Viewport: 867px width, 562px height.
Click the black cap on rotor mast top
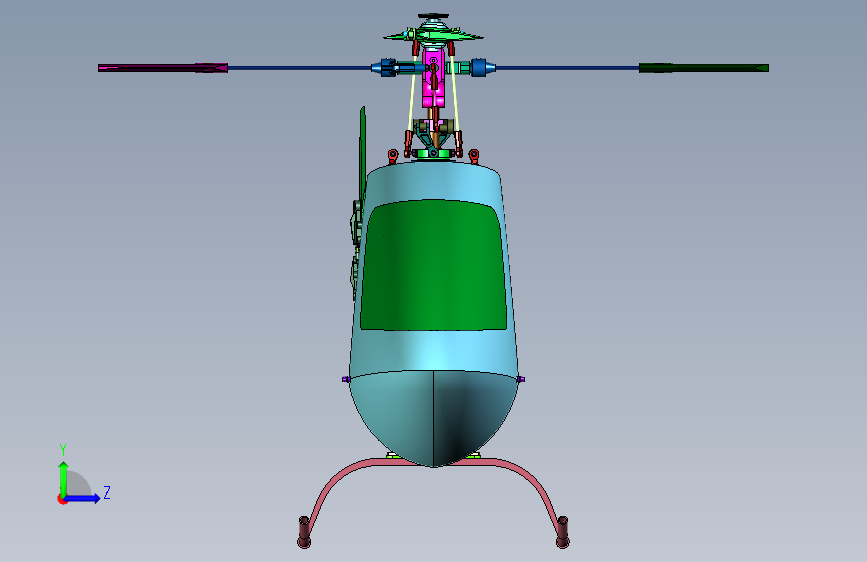(x=434, y=15)
